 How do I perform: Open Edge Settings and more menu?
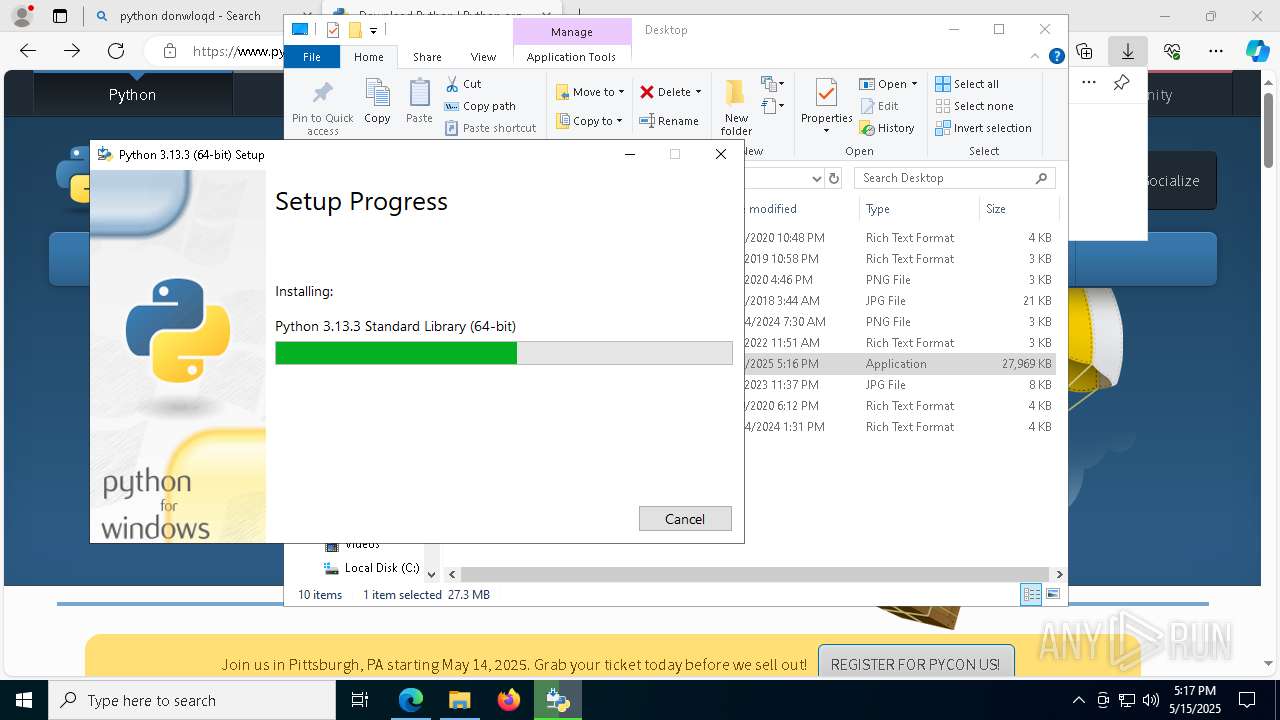click(x=1216, y=51)
